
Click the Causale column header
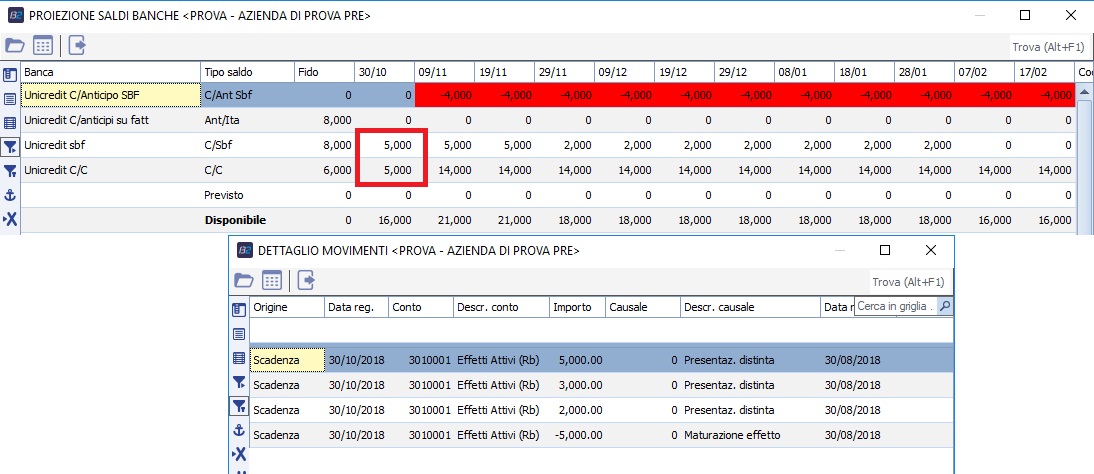coord(643,307)
